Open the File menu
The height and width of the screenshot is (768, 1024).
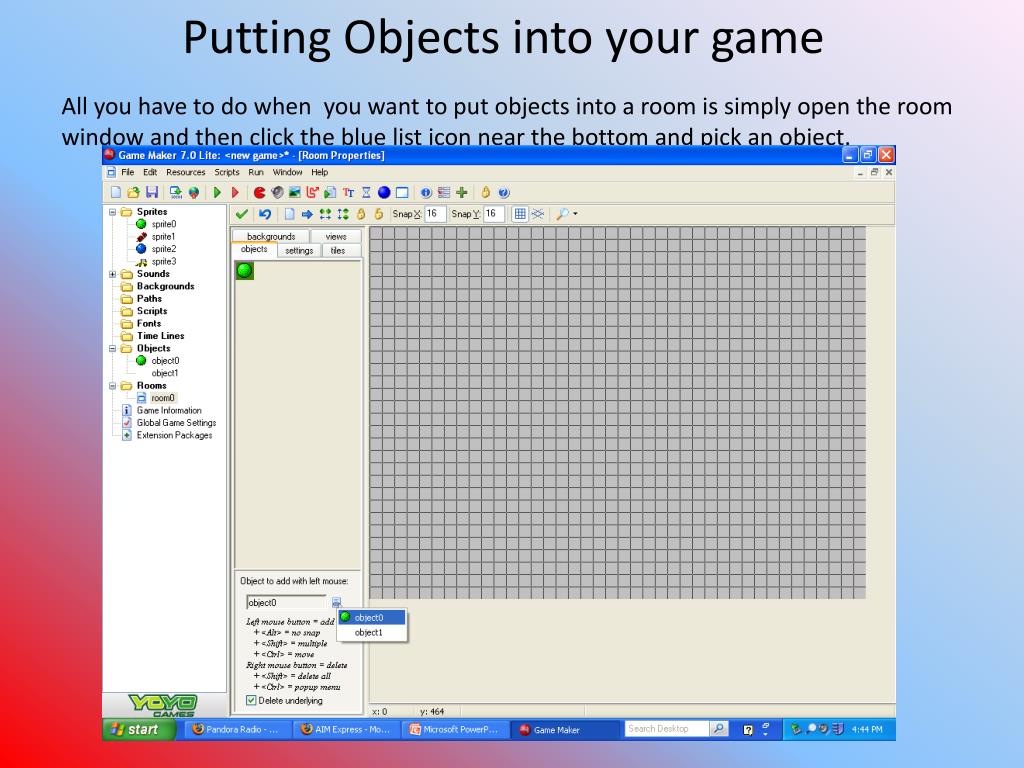point(127,172)
